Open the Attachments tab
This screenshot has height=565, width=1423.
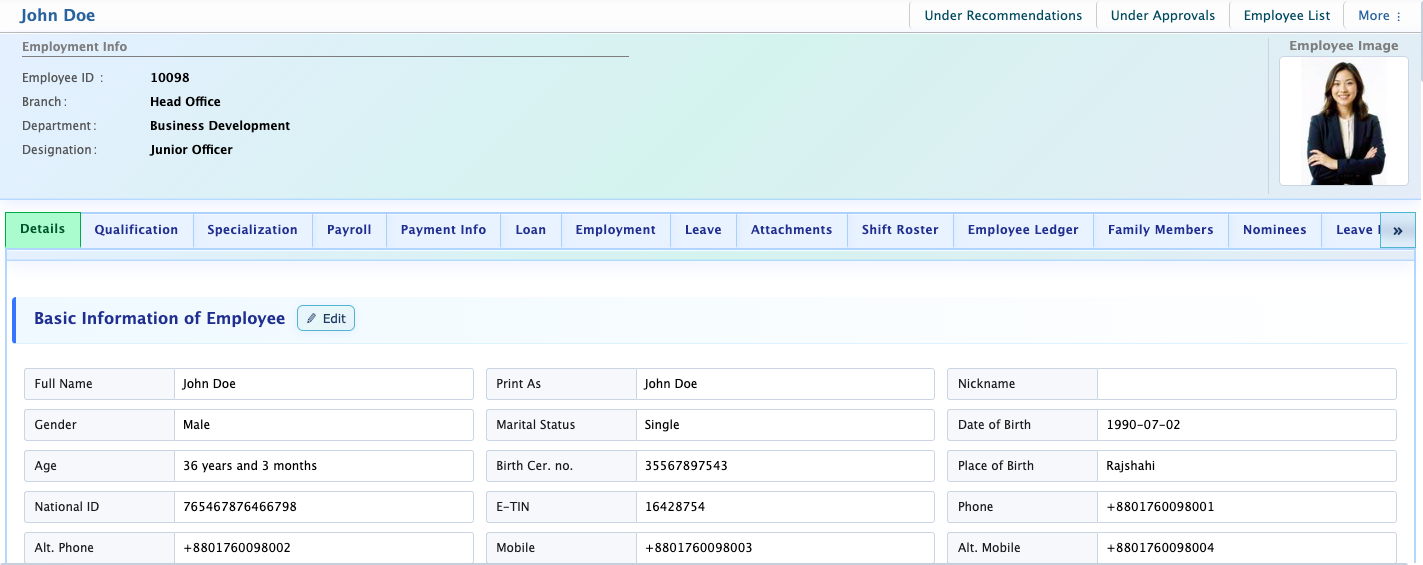tap(791, 230)
